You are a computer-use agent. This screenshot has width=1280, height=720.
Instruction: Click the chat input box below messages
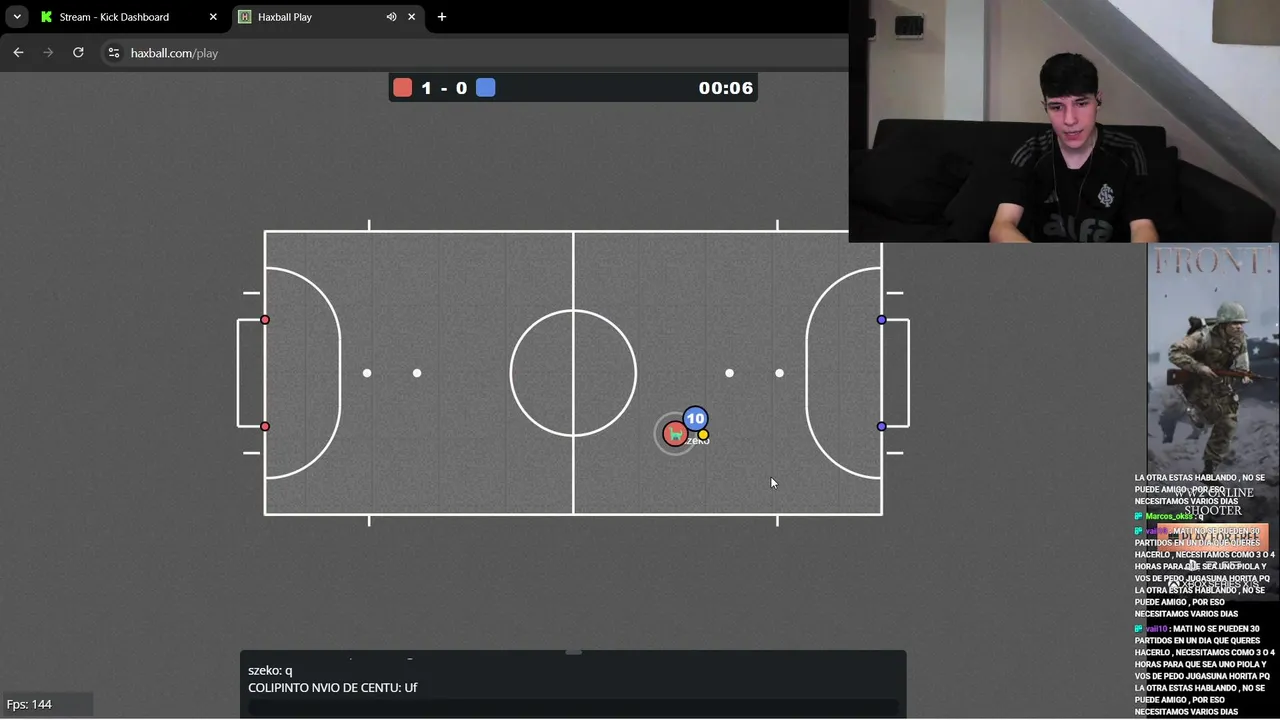[573, 708]
